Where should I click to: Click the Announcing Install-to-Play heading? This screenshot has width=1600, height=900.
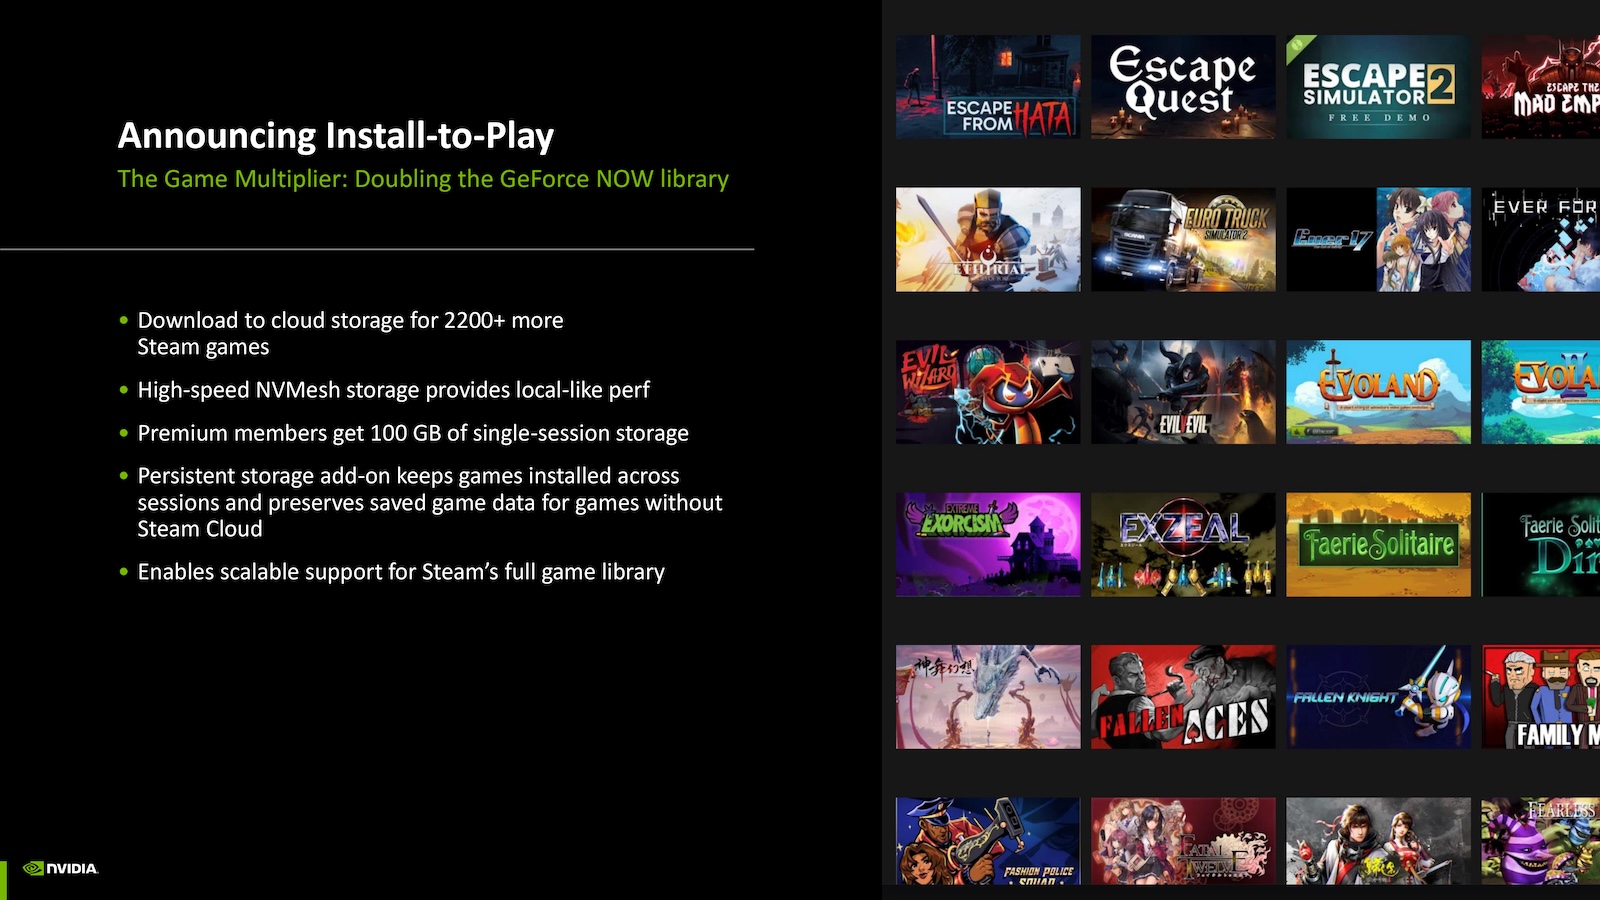(336, 135)
